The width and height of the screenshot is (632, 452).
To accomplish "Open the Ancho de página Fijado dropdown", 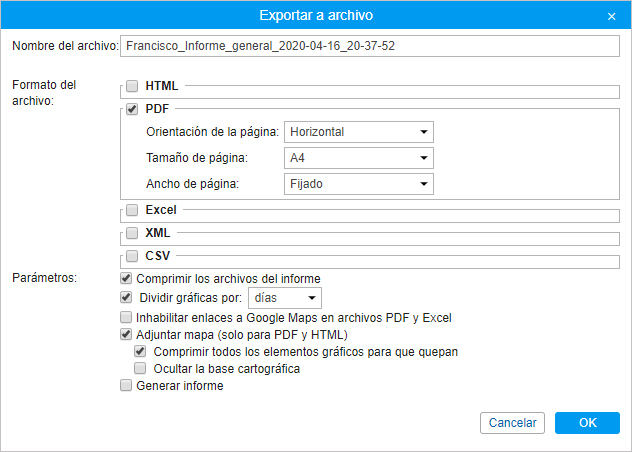I will pos(359,184).
